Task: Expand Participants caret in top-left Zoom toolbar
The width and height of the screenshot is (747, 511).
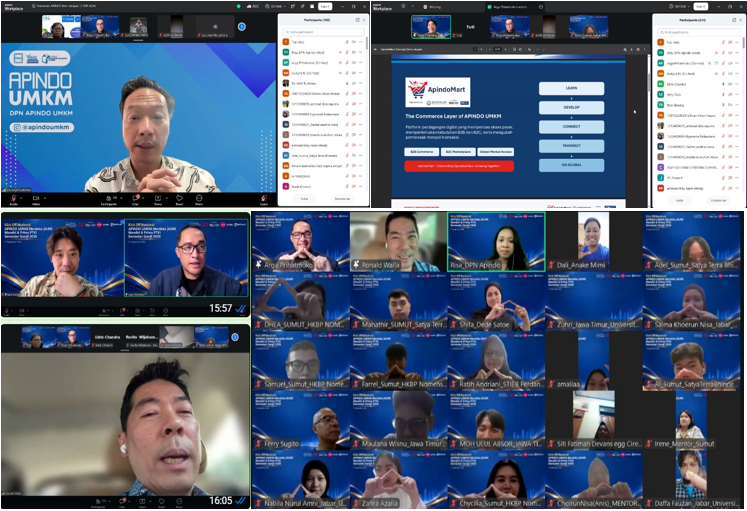Action: coord(121,197)
